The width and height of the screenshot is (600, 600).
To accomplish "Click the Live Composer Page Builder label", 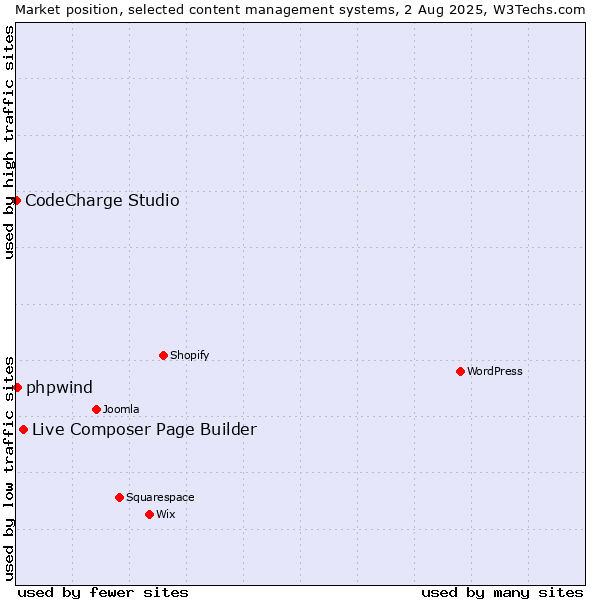I will point(144,430).
